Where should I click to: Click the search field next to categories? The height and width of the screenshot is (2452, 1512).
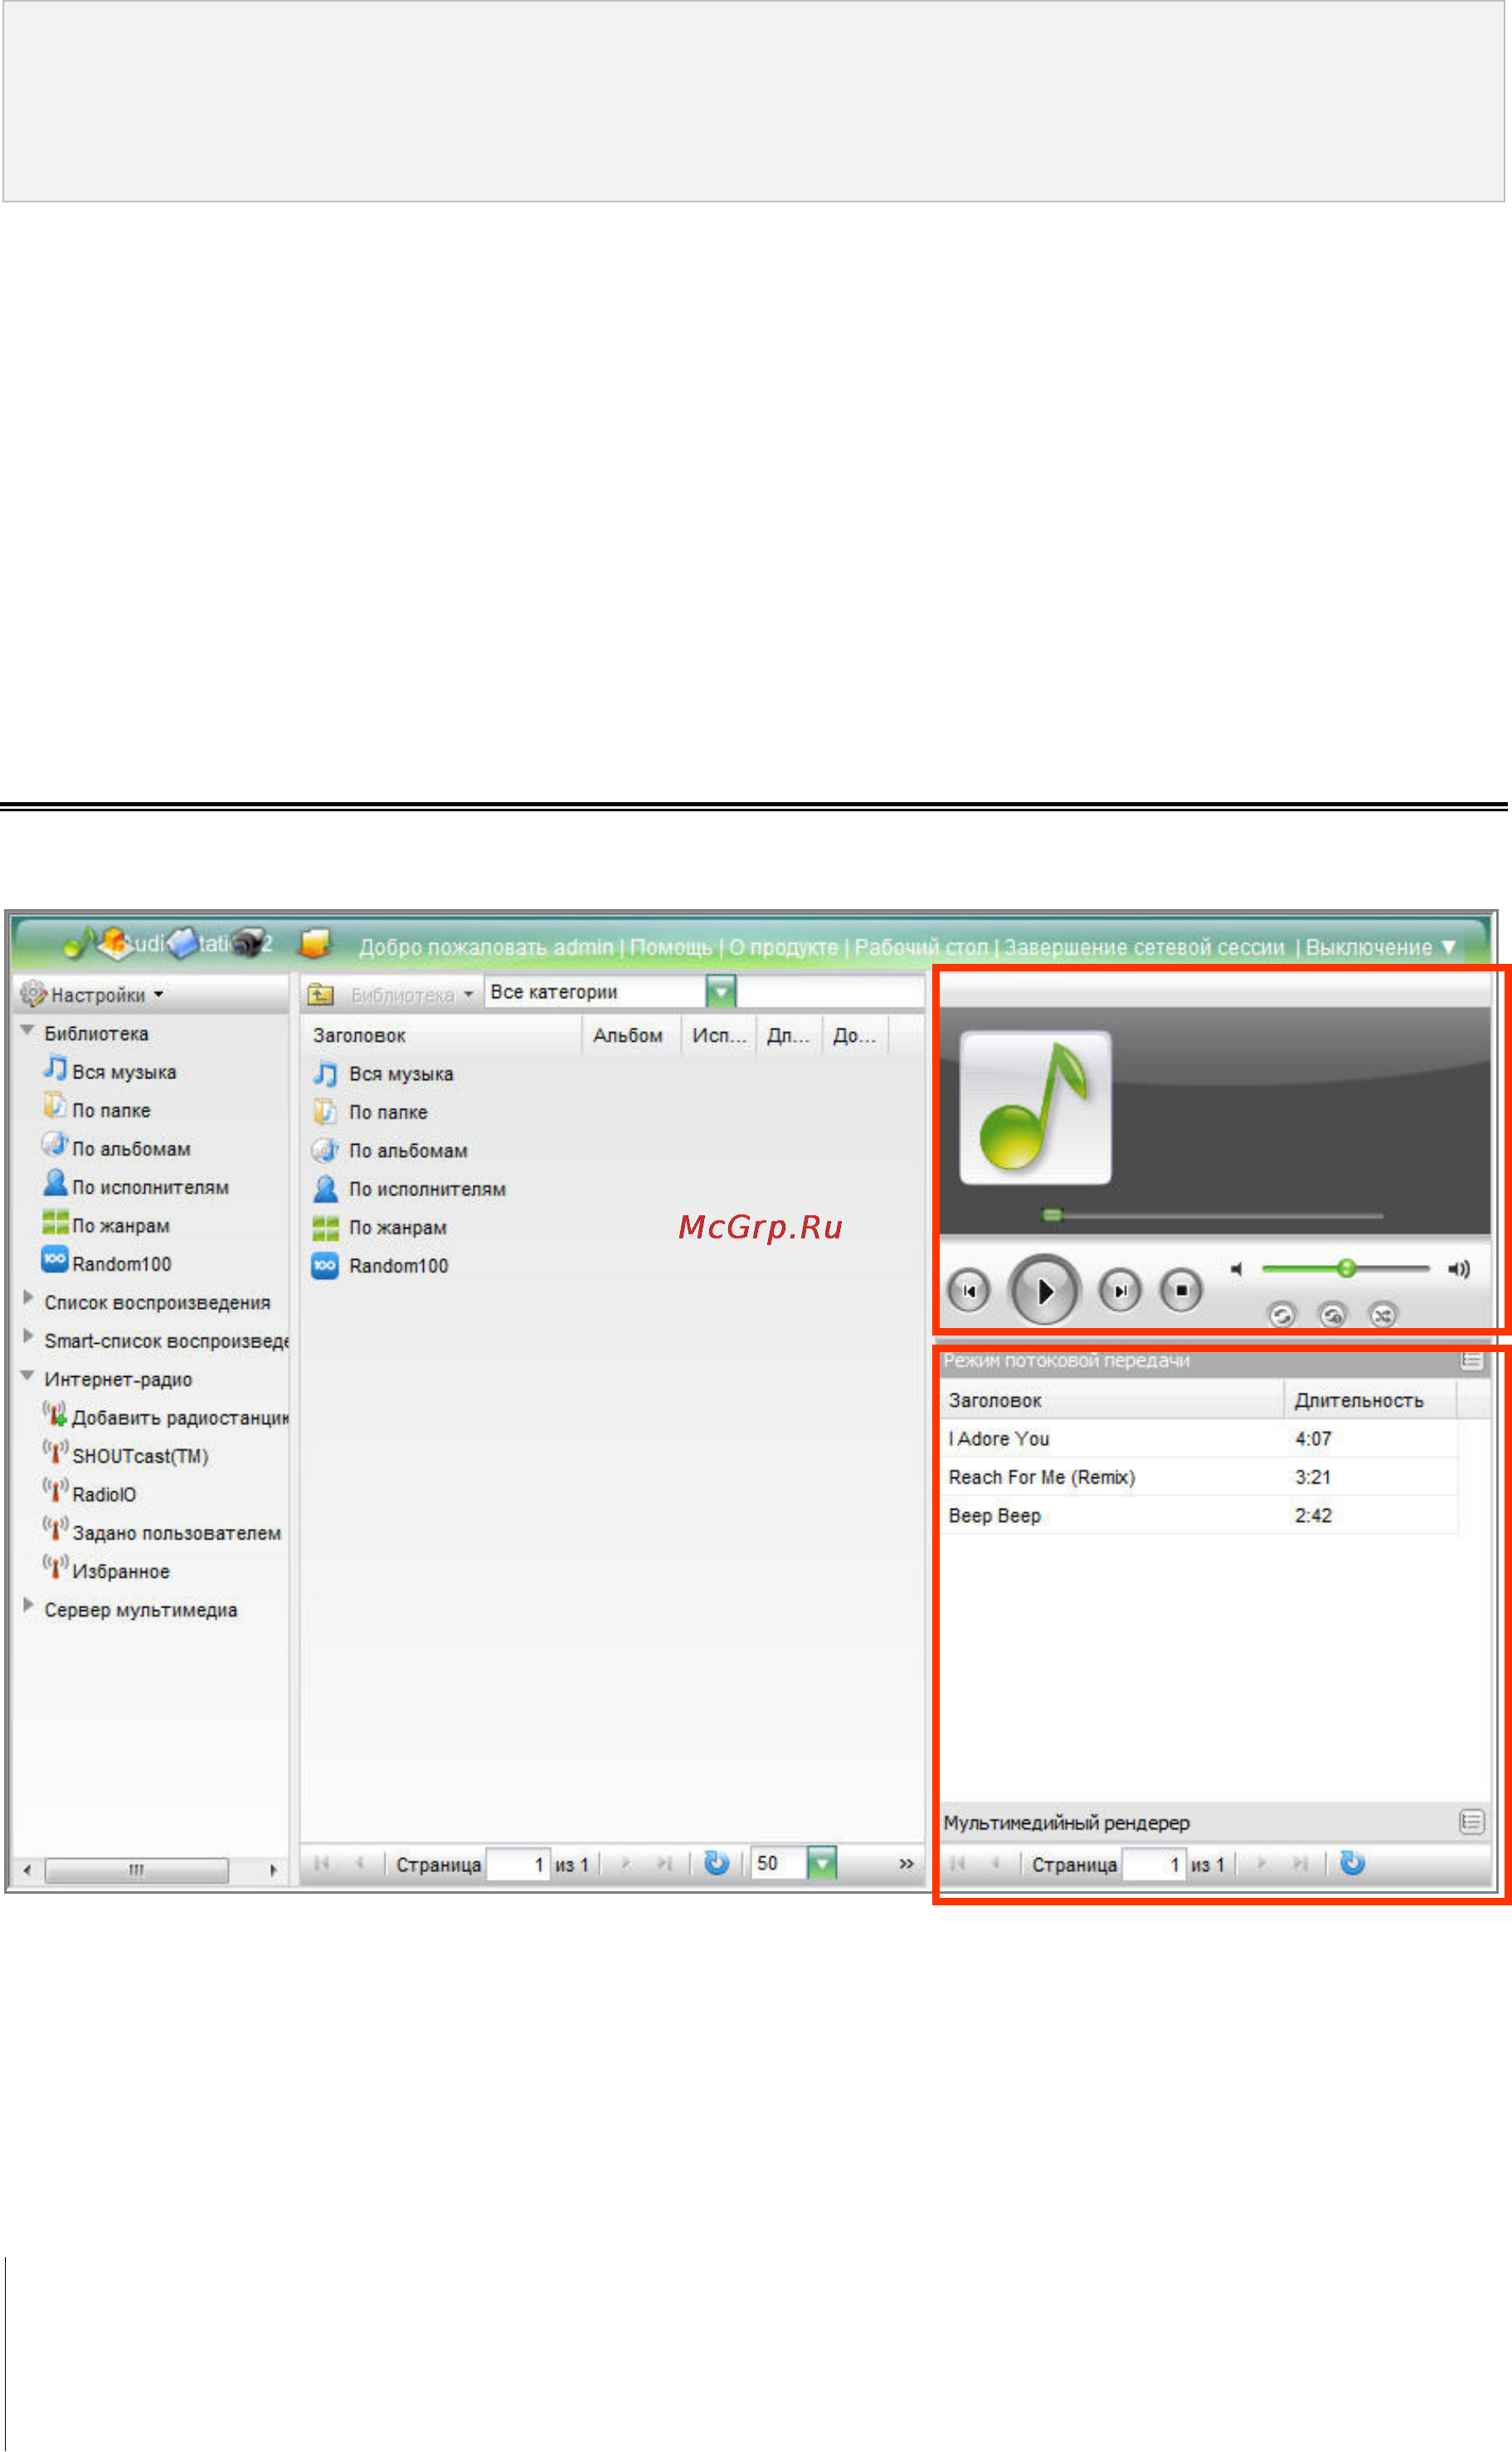[x=830, y=992]
